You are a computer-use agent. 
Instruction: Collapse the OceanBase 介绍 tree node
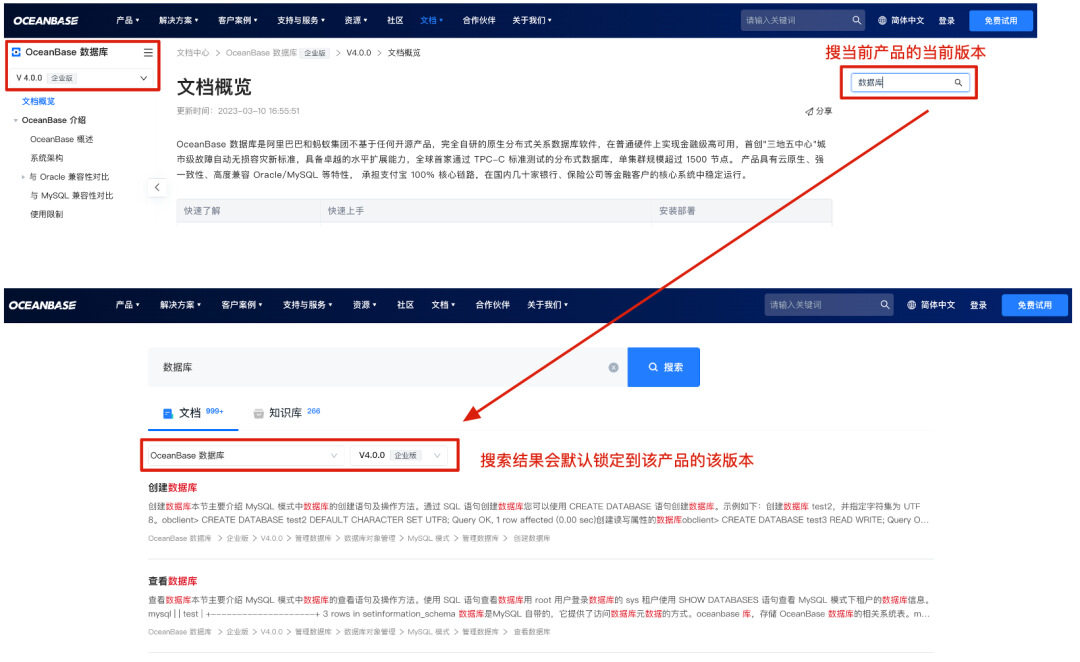pos(15,121)
